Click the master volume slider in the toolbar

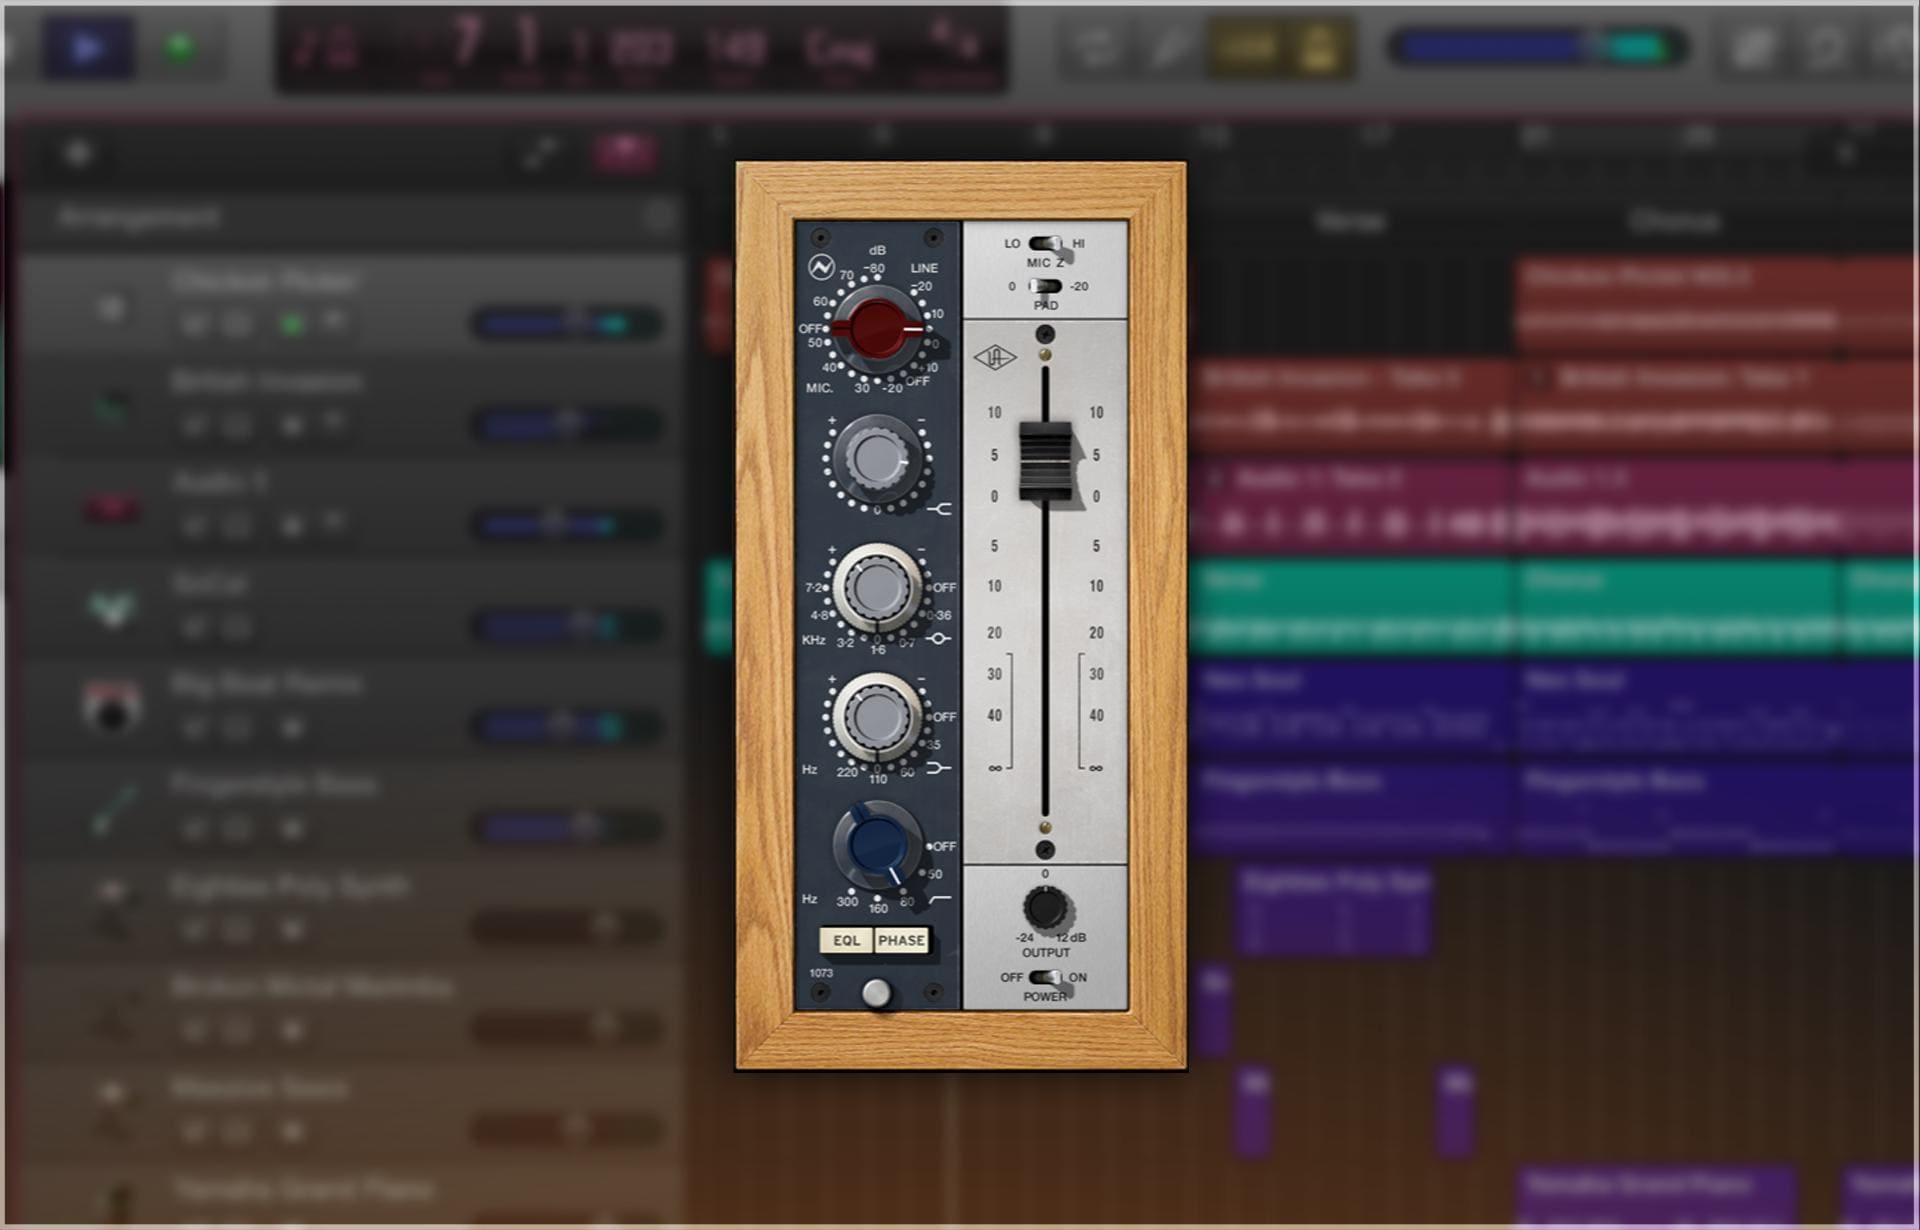1537,47
